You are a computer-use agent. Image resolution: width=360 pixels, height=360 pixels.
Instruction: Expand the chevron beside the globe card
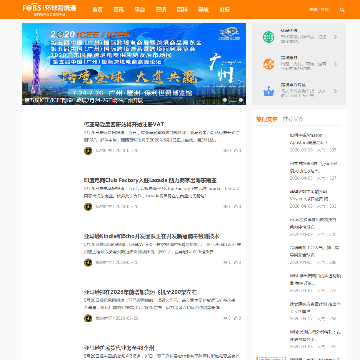335,37
